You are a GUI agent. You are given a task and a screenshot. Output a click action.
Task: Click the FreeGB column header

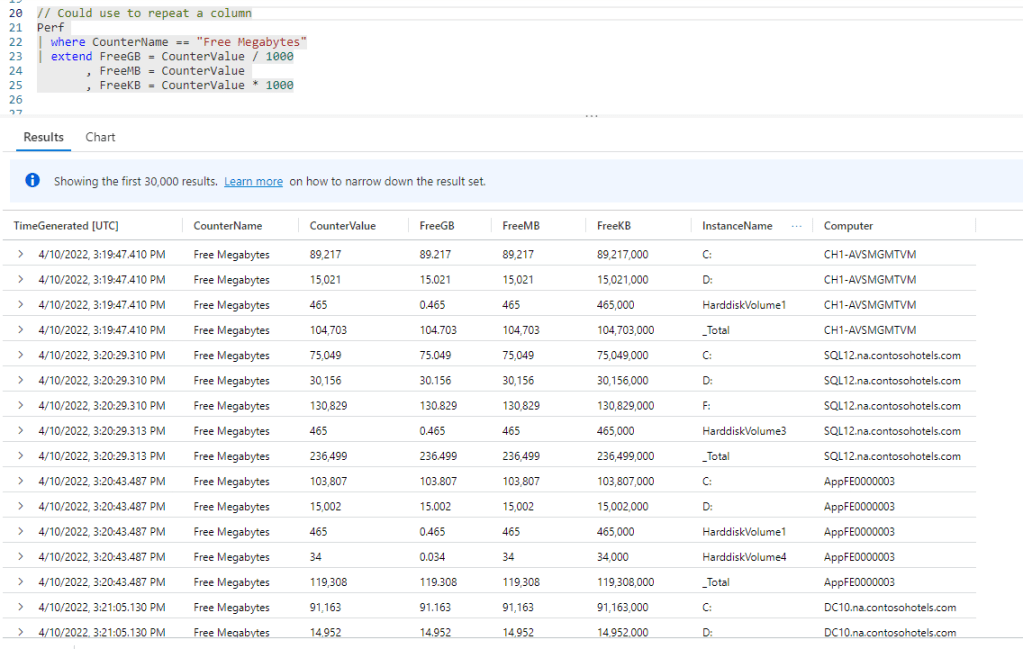[437, 226]
